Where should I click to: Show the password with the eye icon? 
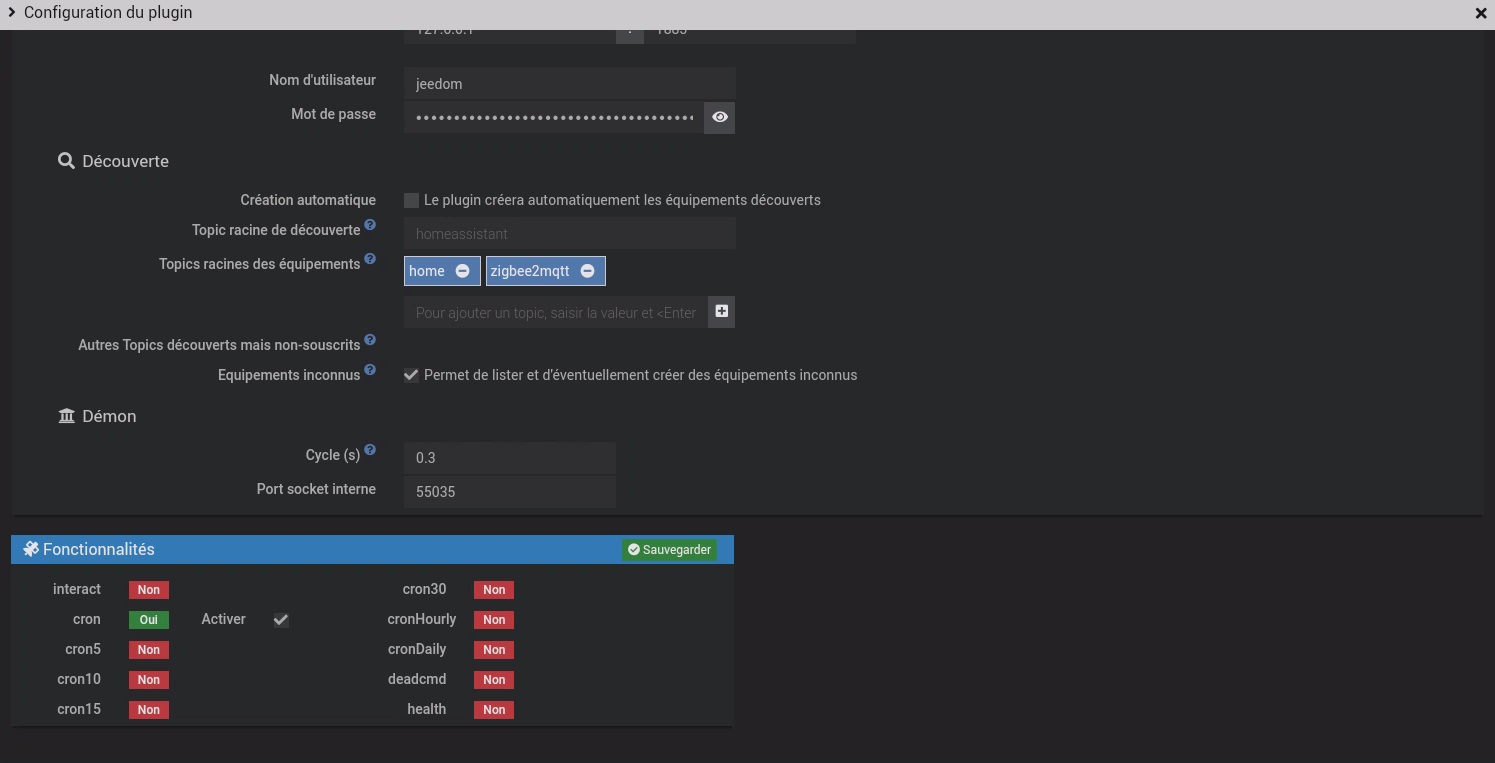click(x=720, y=117)
